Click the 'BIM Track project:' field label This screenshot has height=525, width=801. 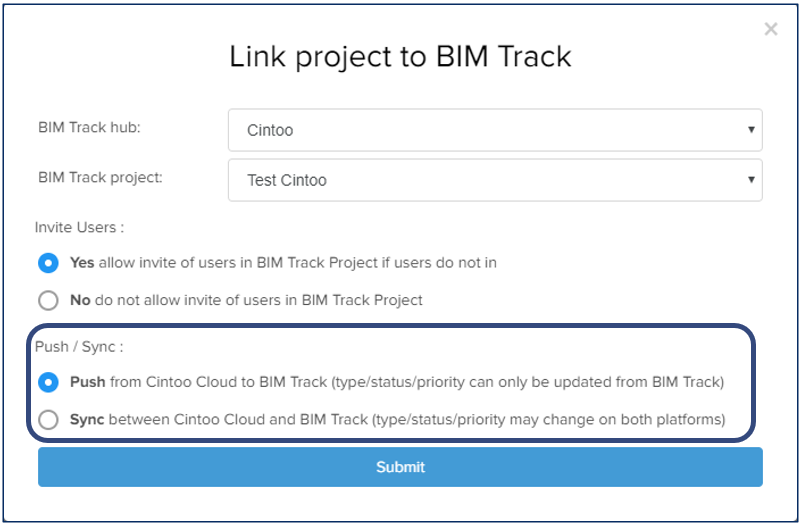(100, 177)
